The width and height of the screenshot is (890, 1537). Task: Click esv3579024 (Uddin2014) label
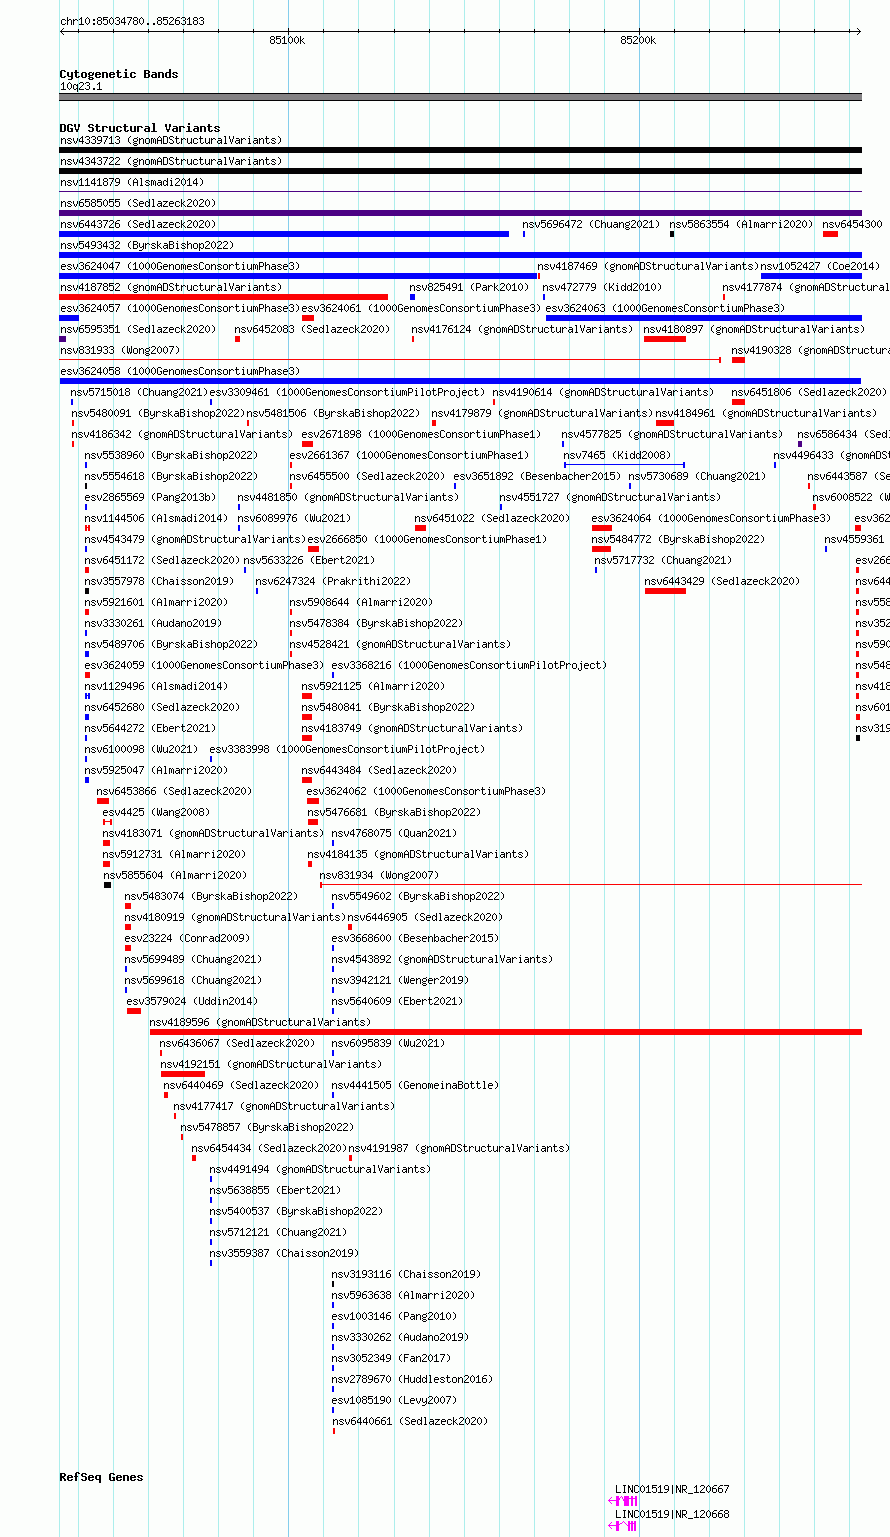click(193, 1002)
